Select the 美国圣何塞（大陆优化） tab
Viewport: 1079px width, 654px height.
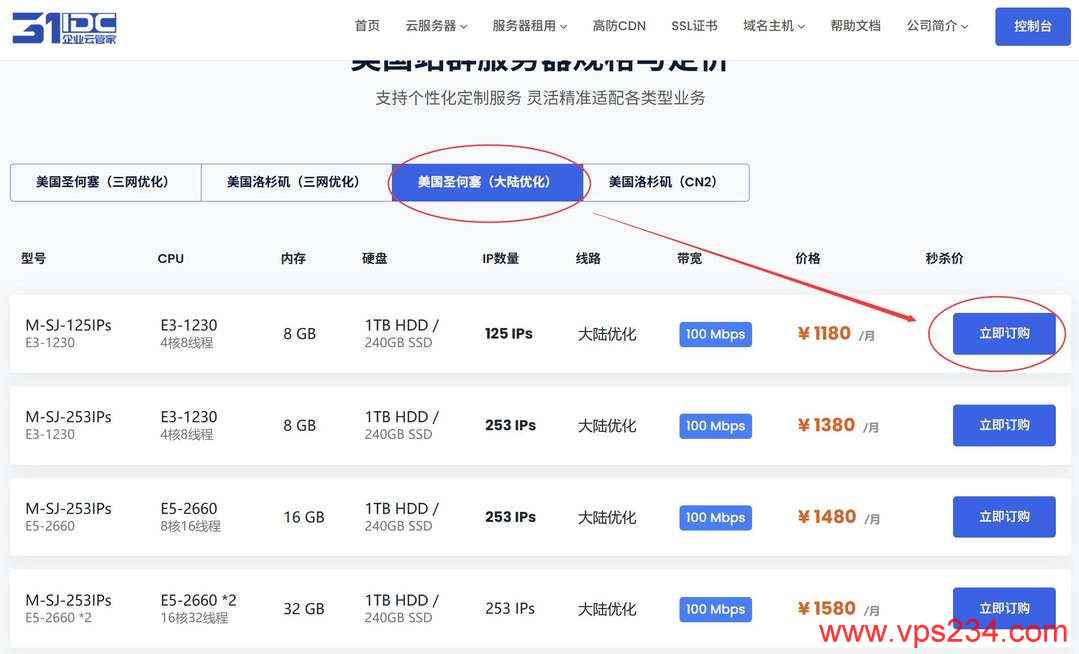click(486, 182)
